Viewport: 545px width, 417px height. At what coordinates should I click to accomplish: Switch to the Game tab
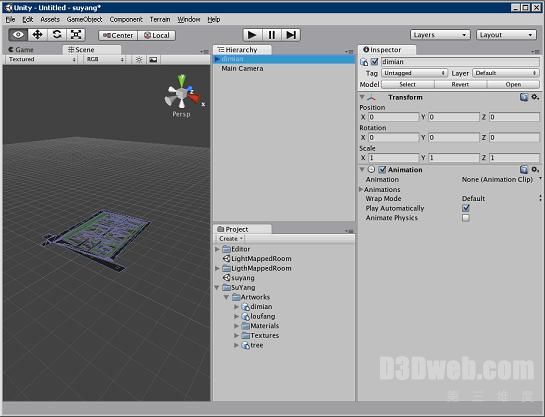click(x=21, y=50)
